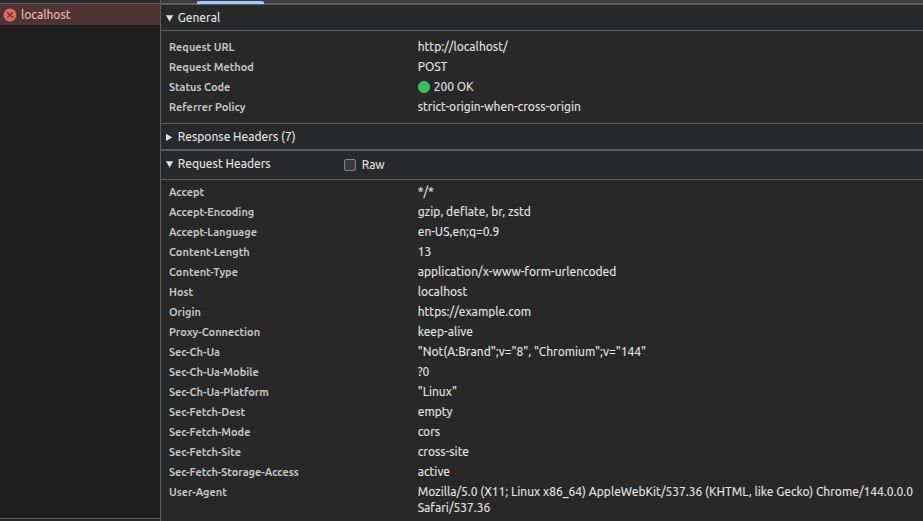Enable the Raw checkbox for request headers
Image resolution: width=923 pixels, height=521 pixels.
(x=350, y=165)
